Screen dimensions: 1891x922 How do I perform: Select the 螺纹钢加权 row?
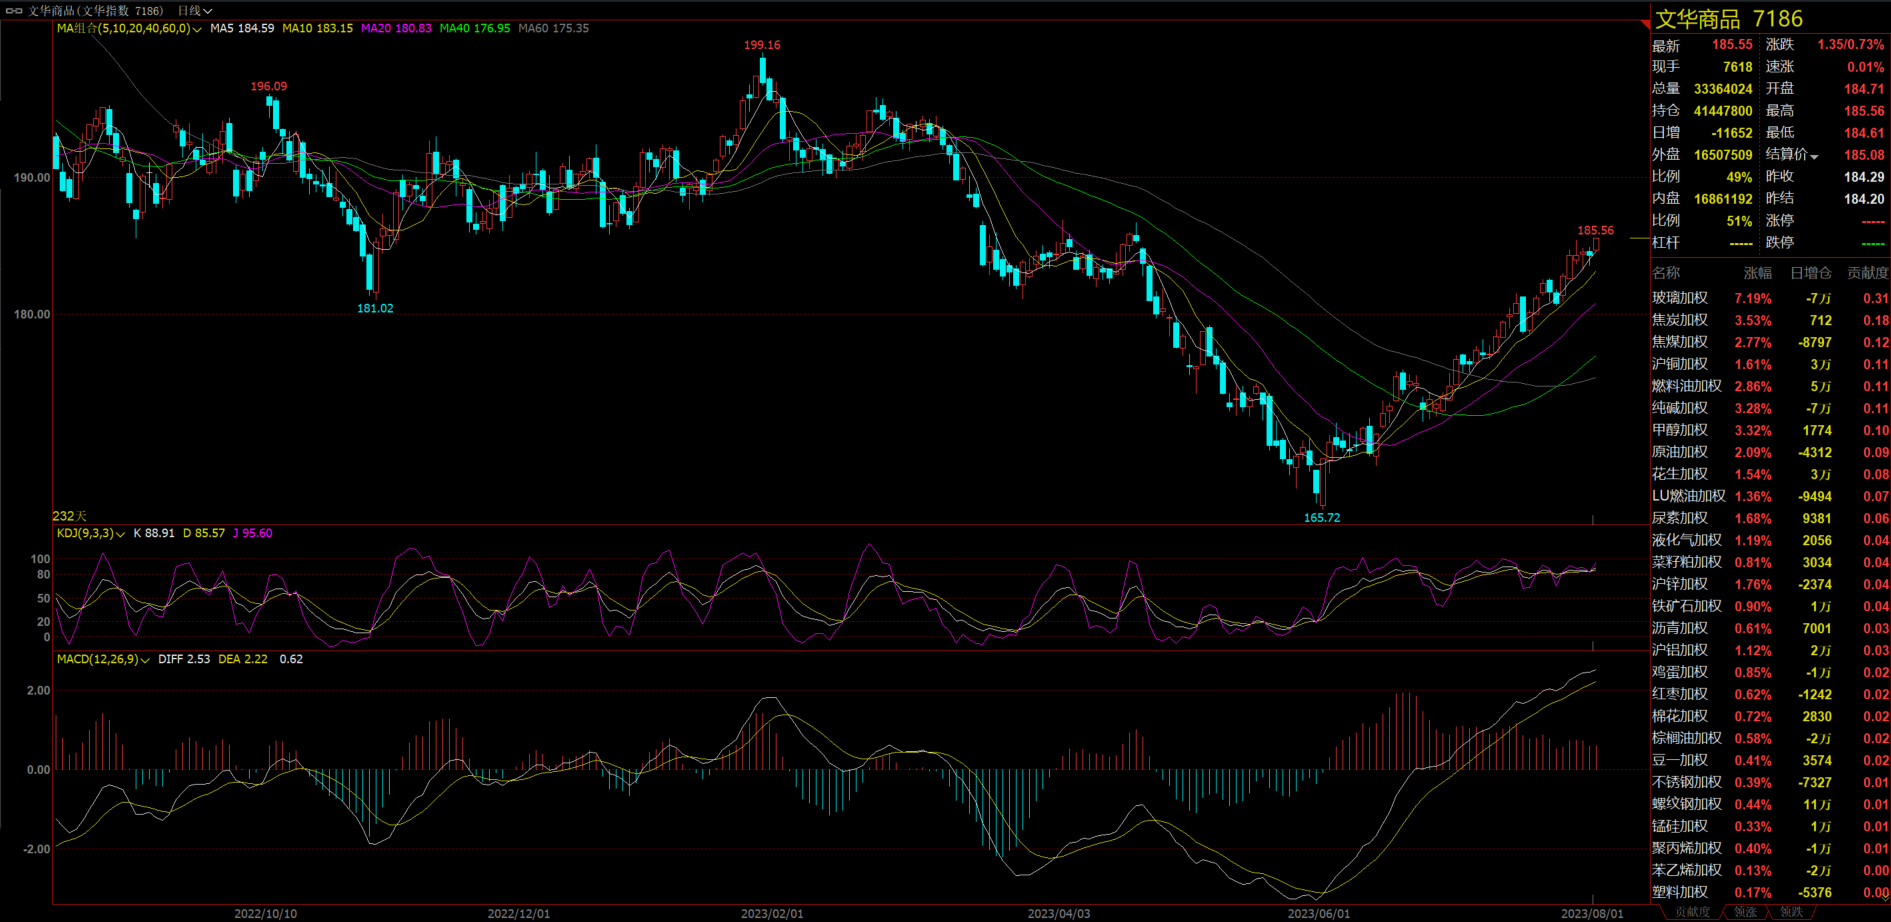point(1770,805)
